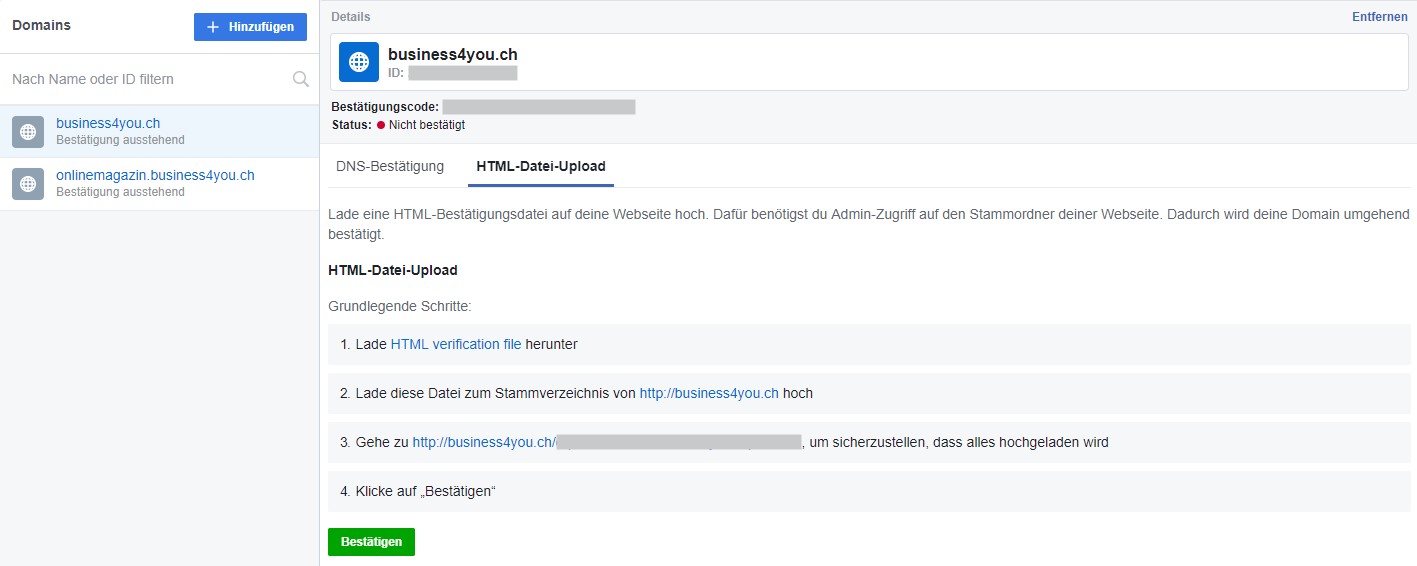Click the plus icon on Hinzufügen button
The height and width of the screenshot is (566, 1417).
click(212, 27)
